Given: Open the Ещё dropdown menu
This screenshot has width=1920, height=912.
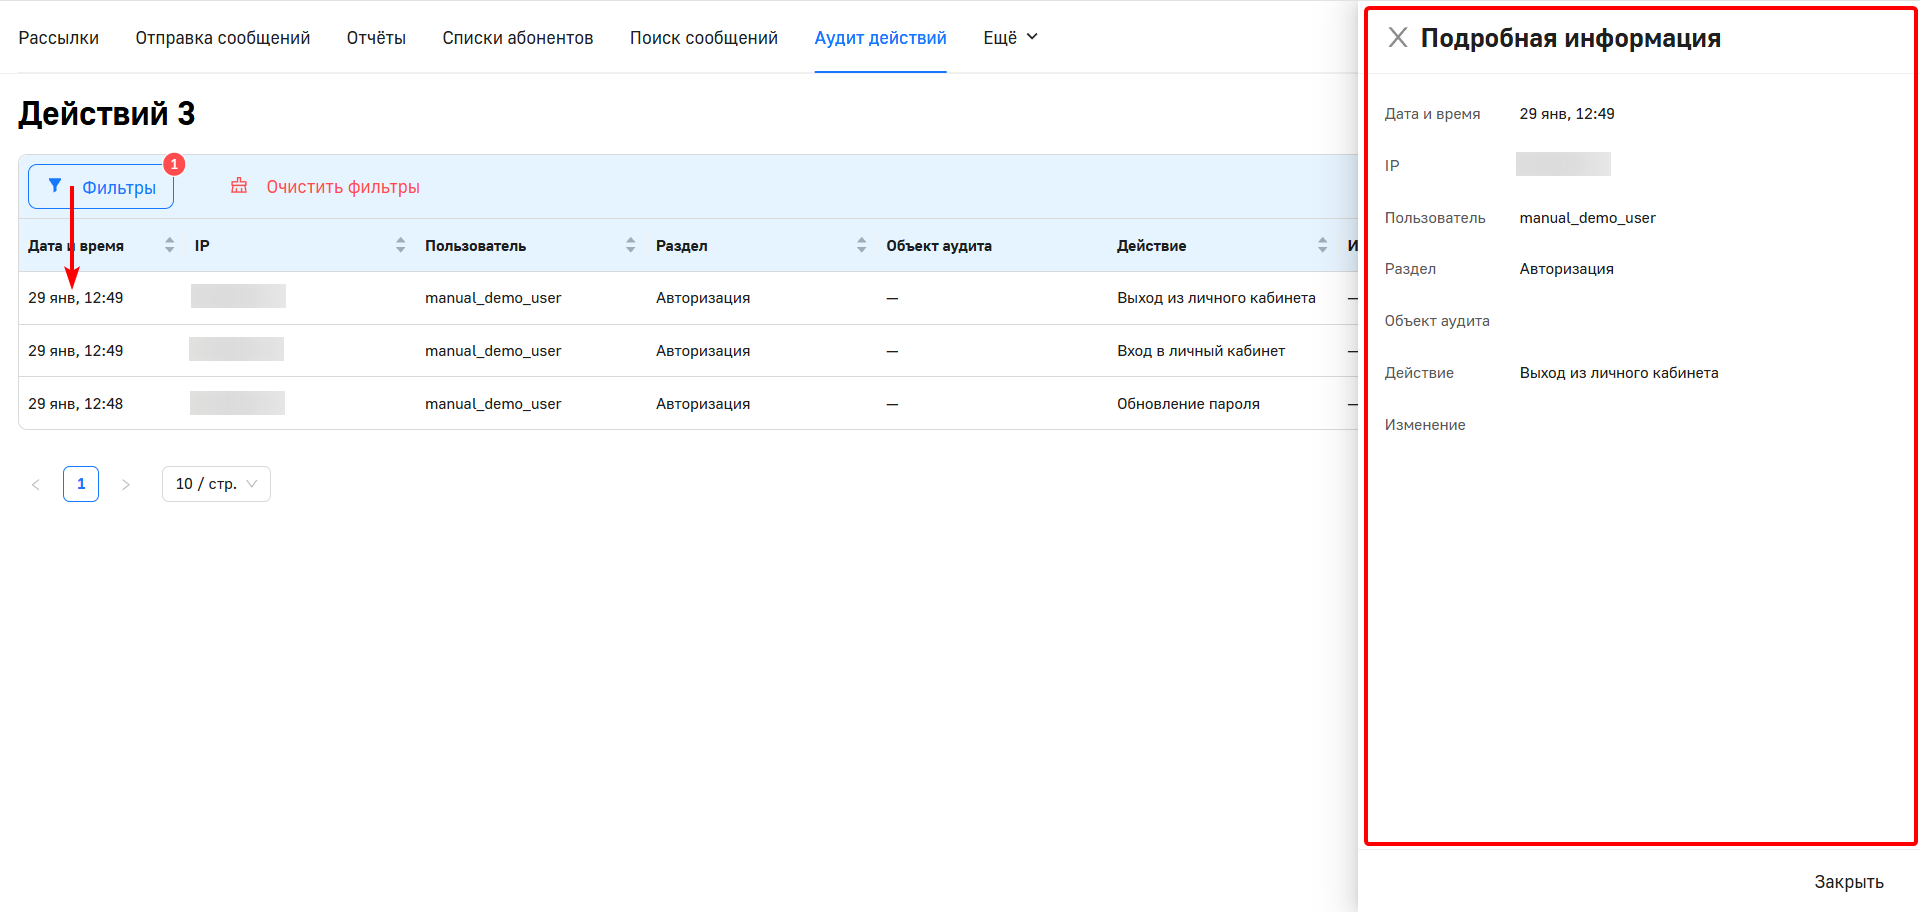Looking at the screenshot, I should pyautogui.click(x=1010, y=38).
